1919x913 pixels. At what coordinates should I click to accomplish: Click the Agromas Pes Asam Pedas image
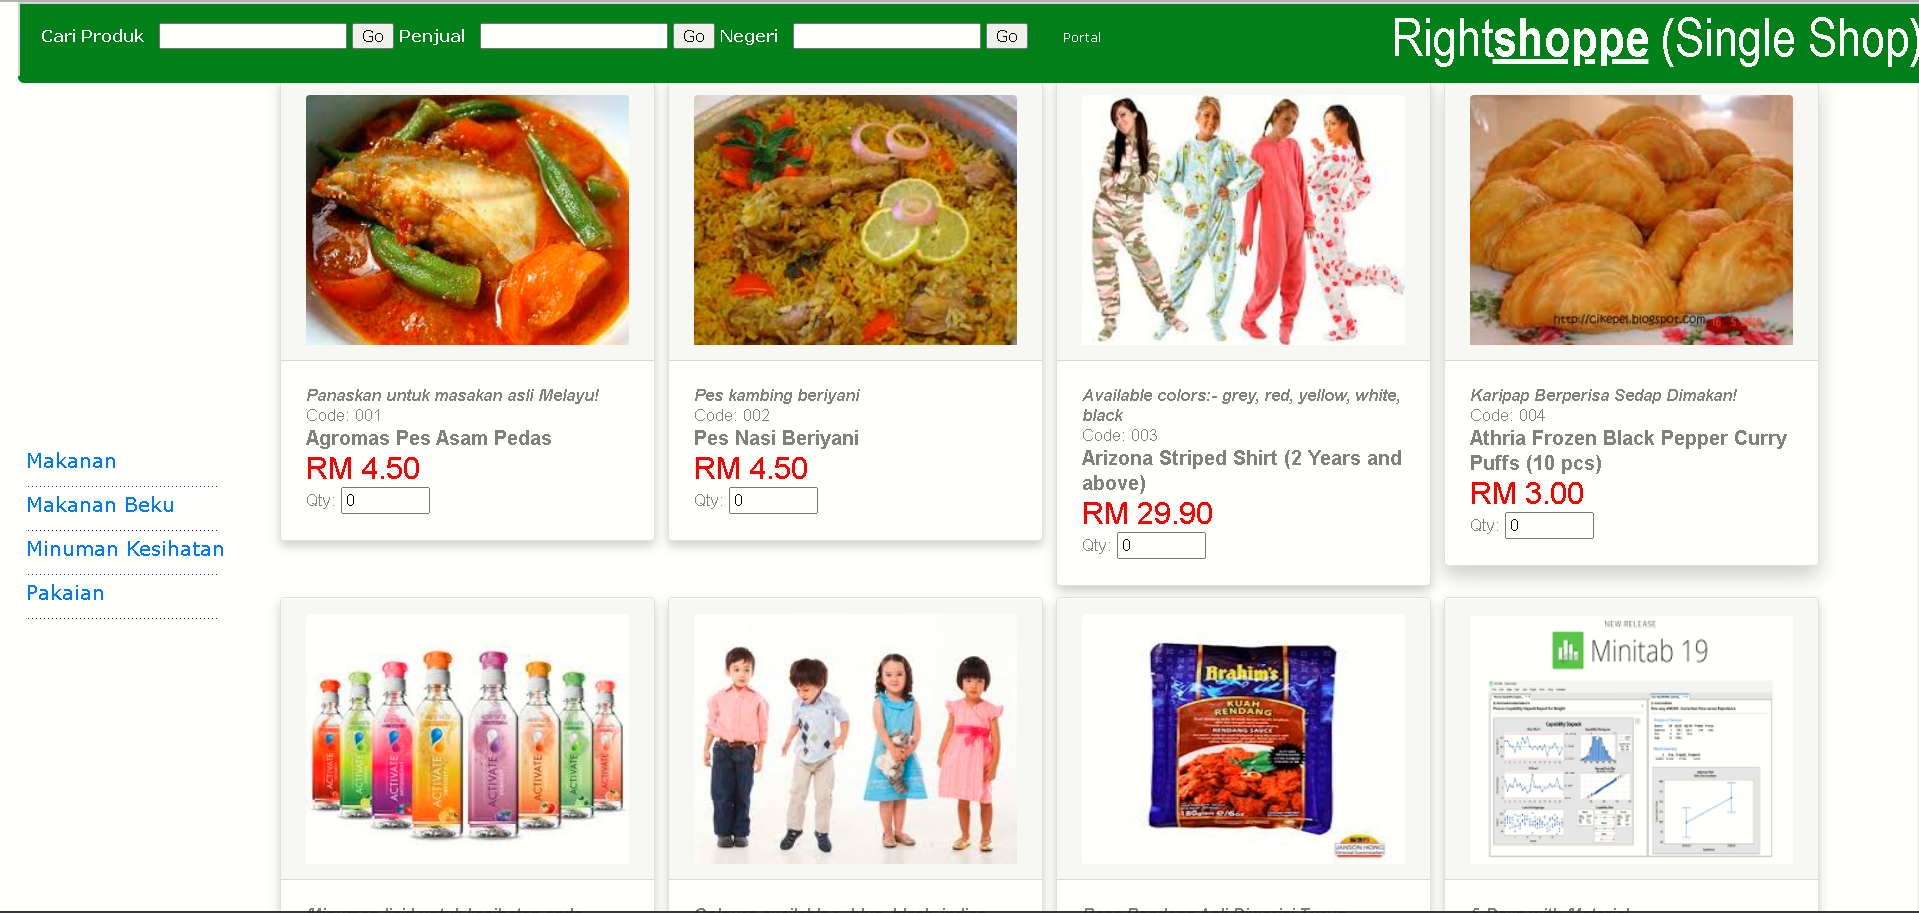tap(467, 220)
